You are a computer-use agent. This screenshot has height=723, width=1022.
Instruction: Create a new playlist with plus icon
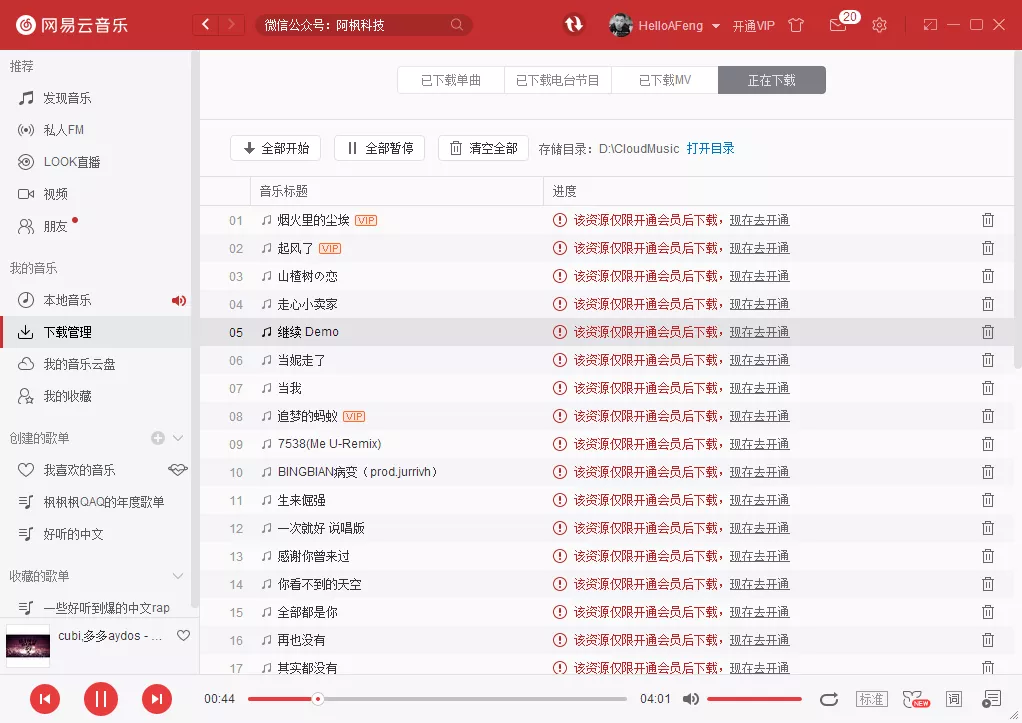(158, 438)
